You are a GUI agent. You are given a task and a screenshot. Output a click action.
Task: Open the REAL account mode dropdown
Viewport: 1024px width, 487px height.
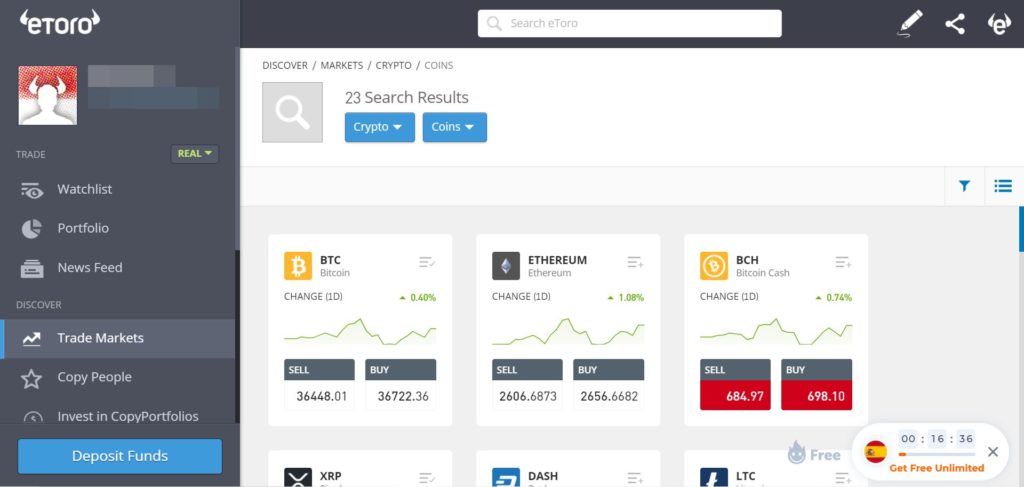click(195, 153)
